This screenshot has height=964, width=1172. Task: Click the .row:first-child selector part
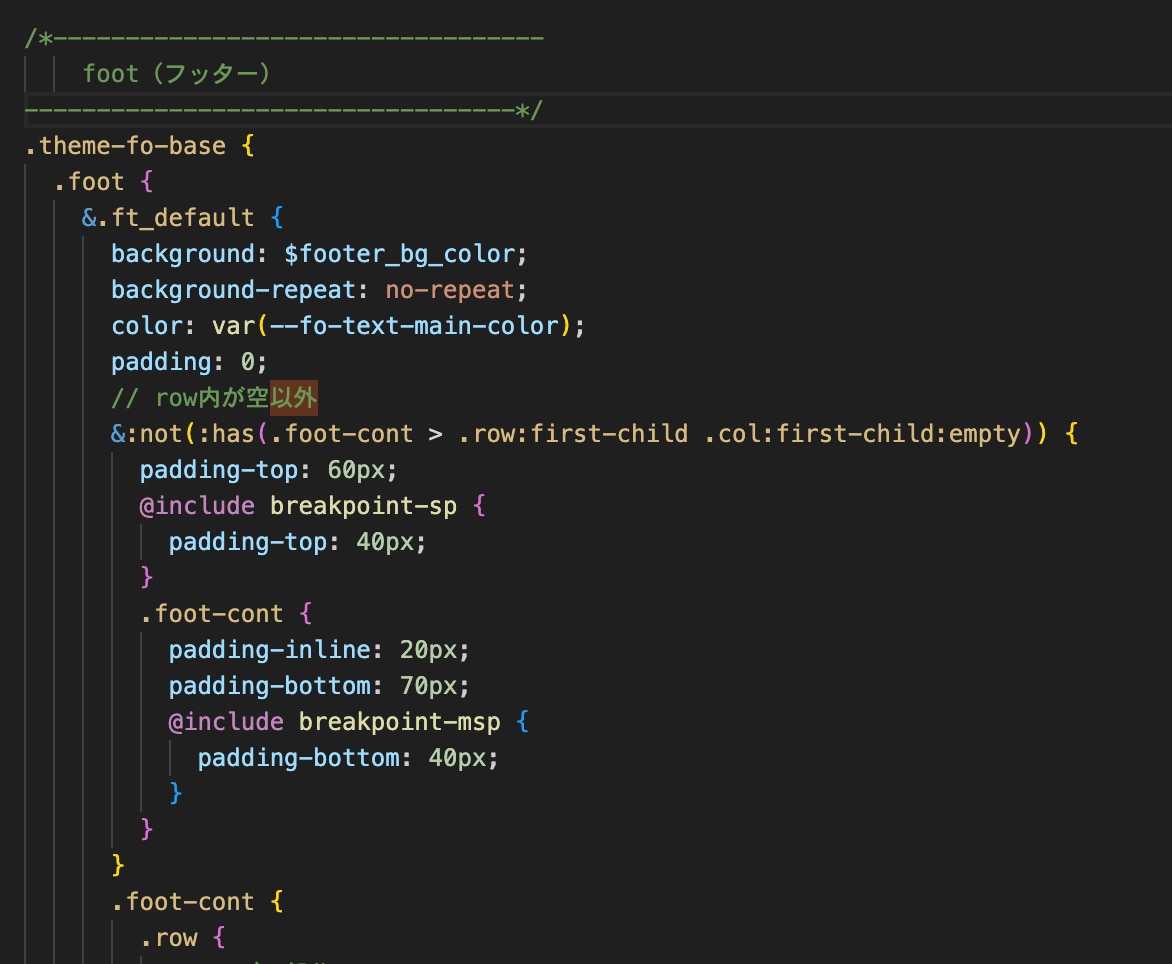573,434
